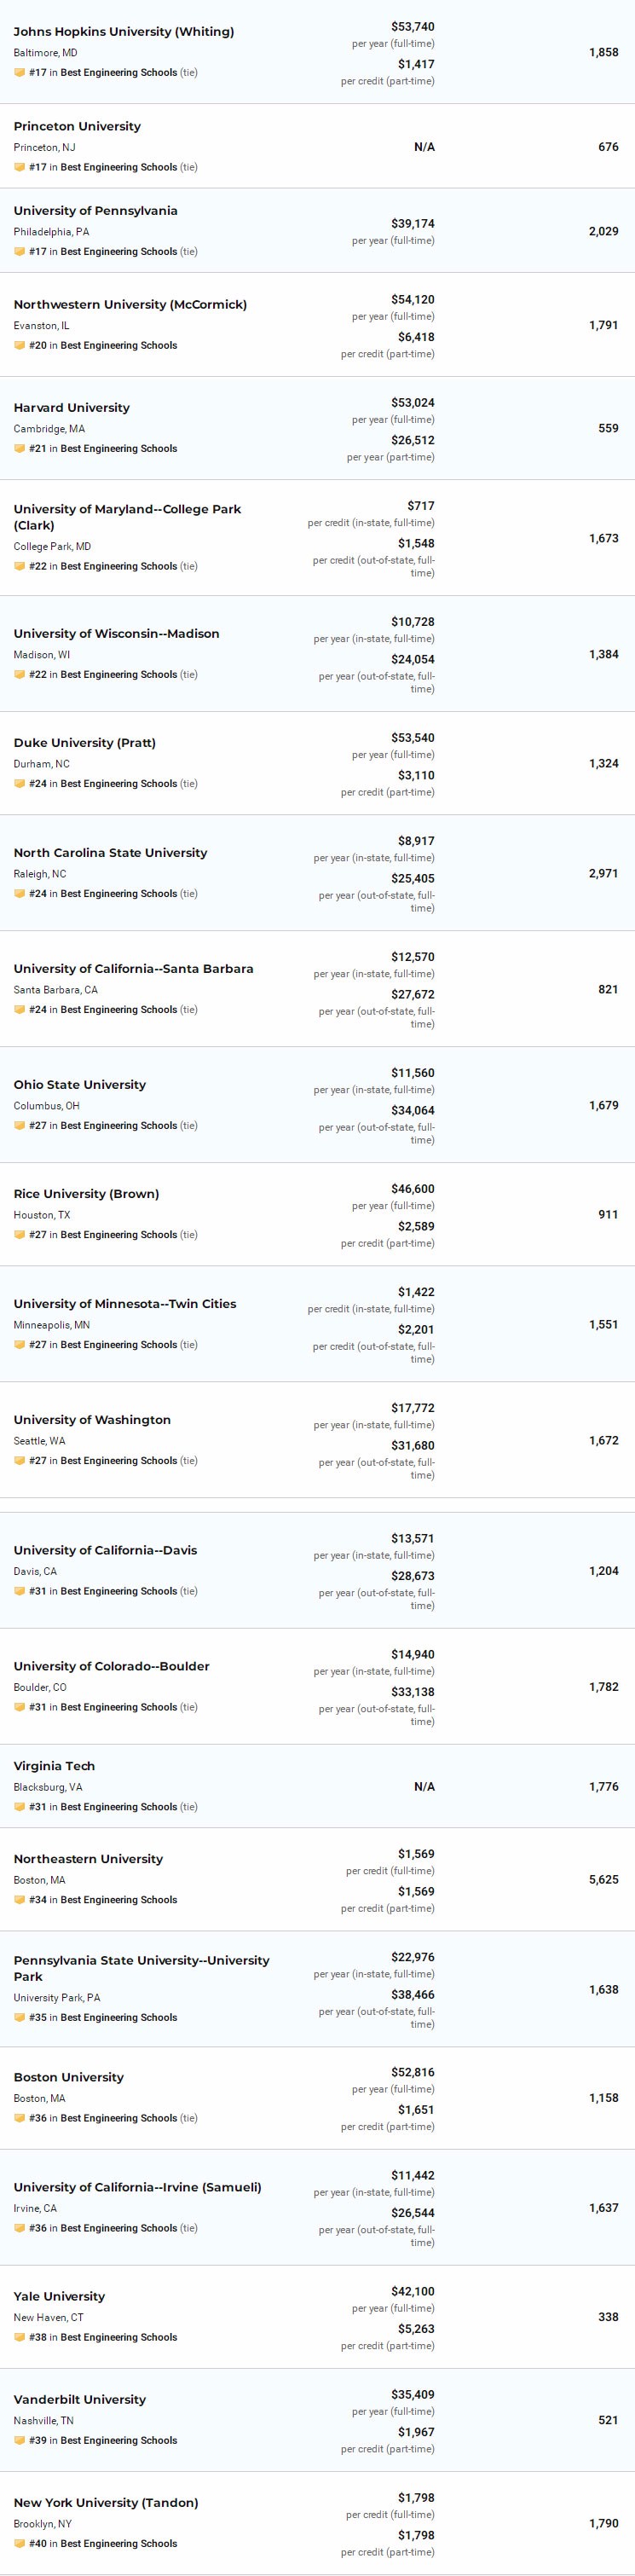Click the ranking badge icon under Princeton University
635x2576 pixels.
[x=19, y=168]
